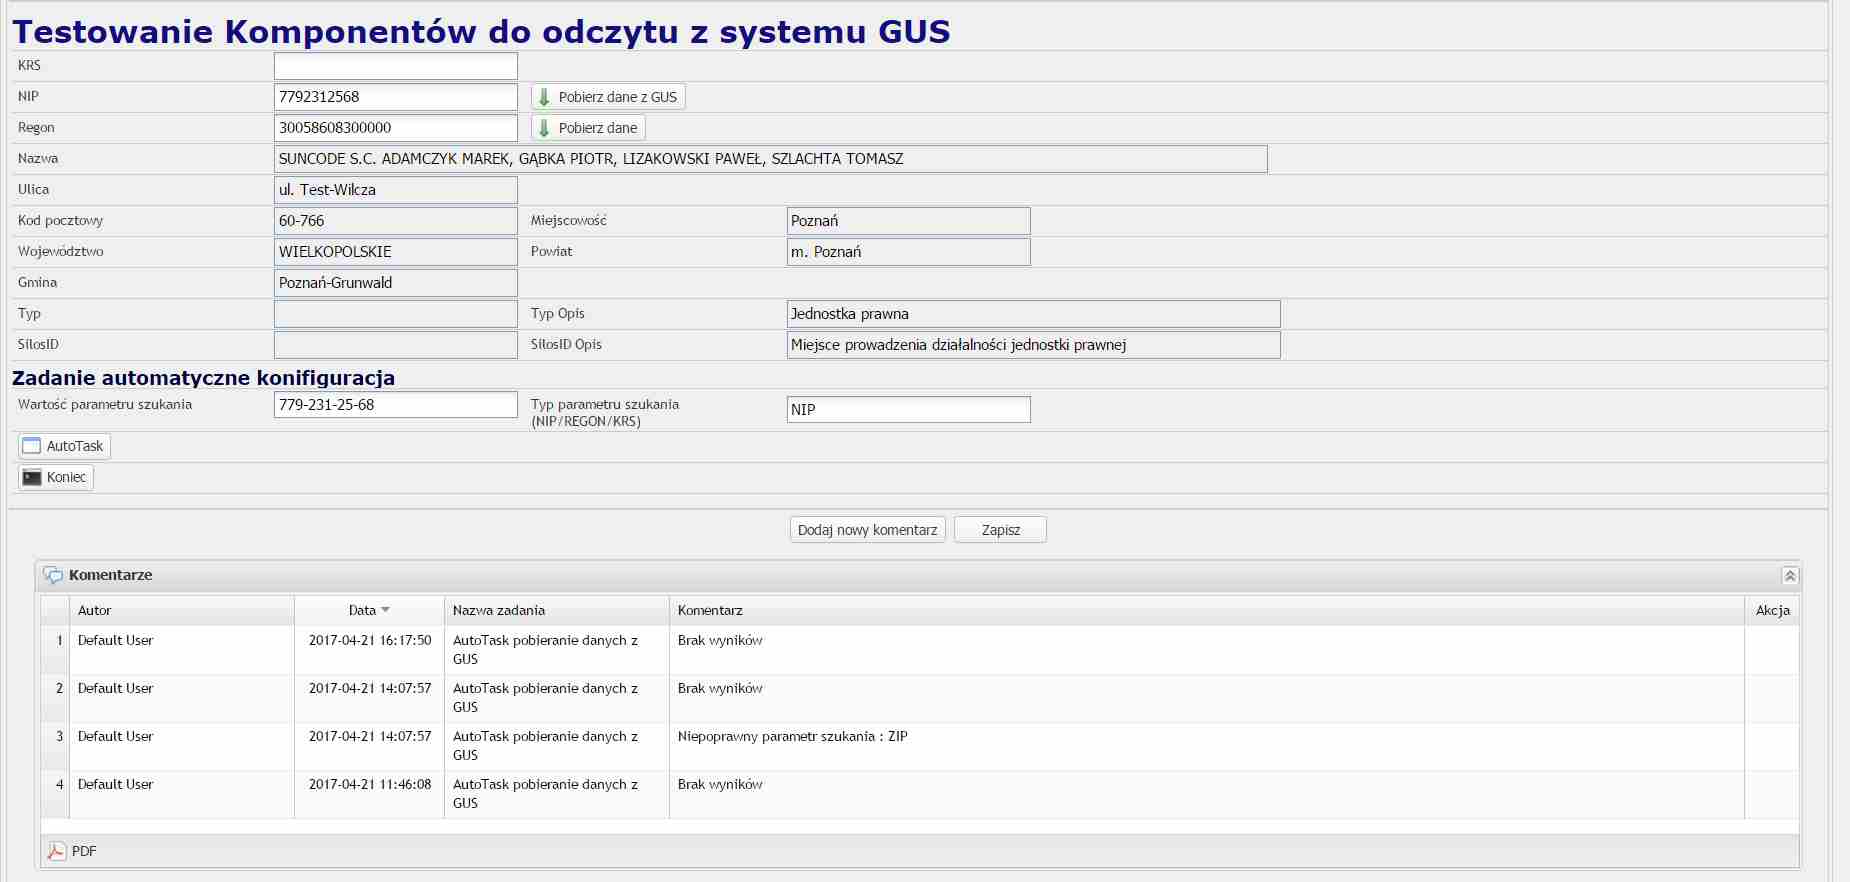Screen dimensions: 1850x882
Task: Click the Koniec button
Action: (56, 477)
